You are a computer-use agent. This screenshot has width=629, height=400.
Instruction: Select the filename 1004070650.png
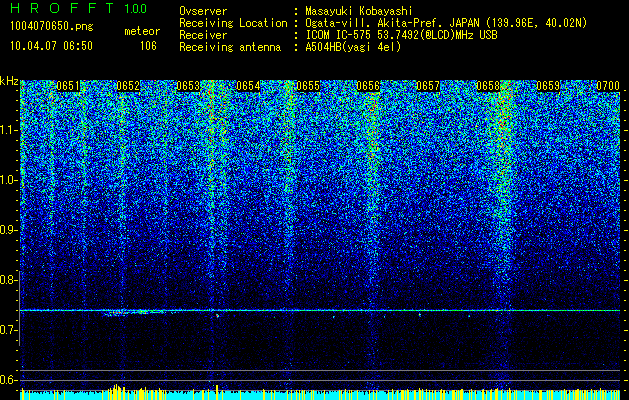tap(52, 27)
